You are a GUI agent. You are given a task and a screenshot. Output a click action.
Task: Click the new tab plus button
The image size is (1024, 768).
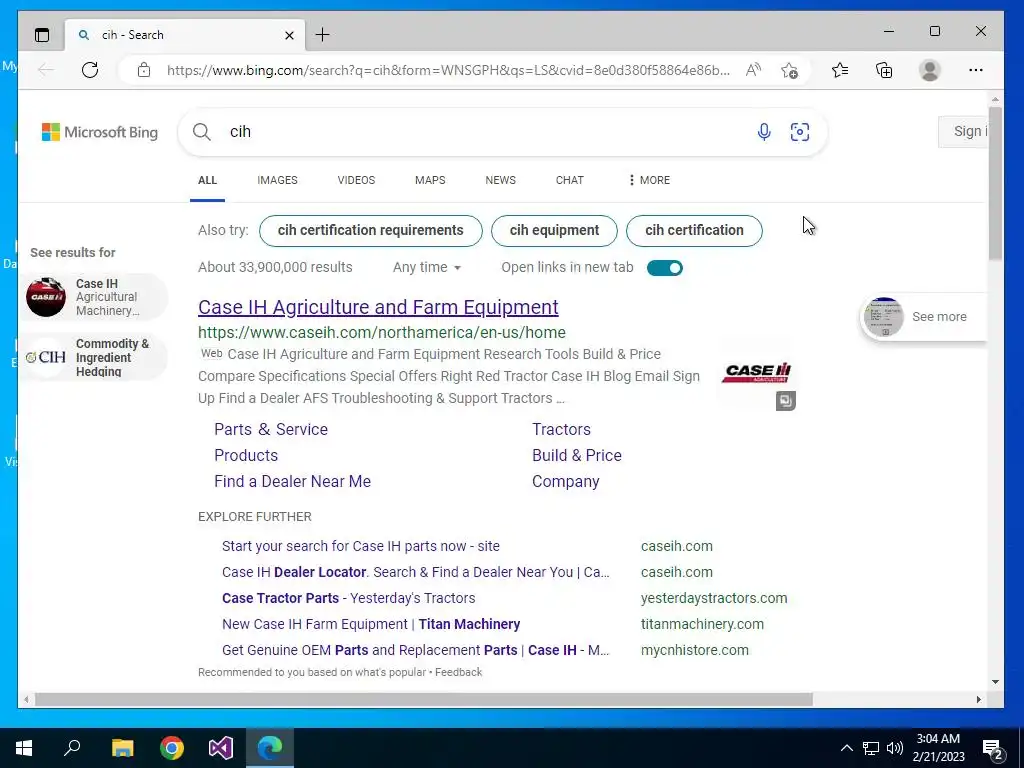(x=323, y=35)
